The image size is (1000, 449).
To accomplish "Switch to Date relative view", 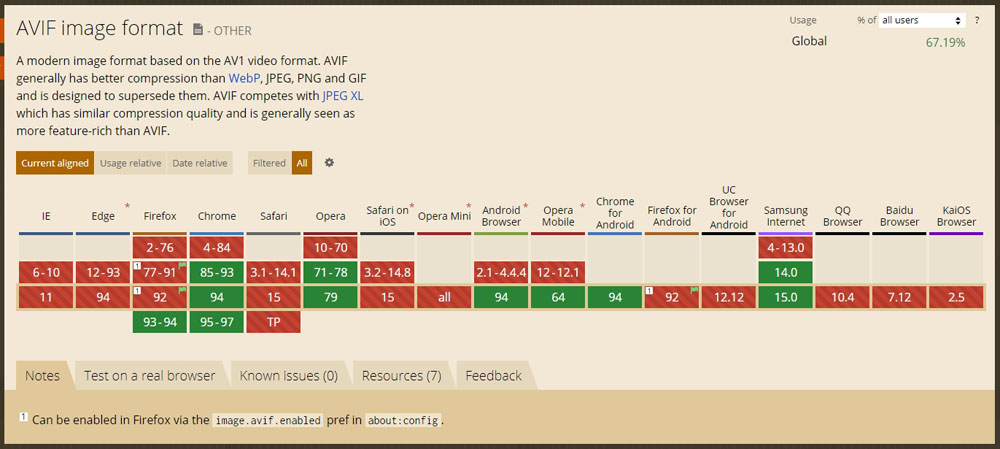I will coord(200,163).
